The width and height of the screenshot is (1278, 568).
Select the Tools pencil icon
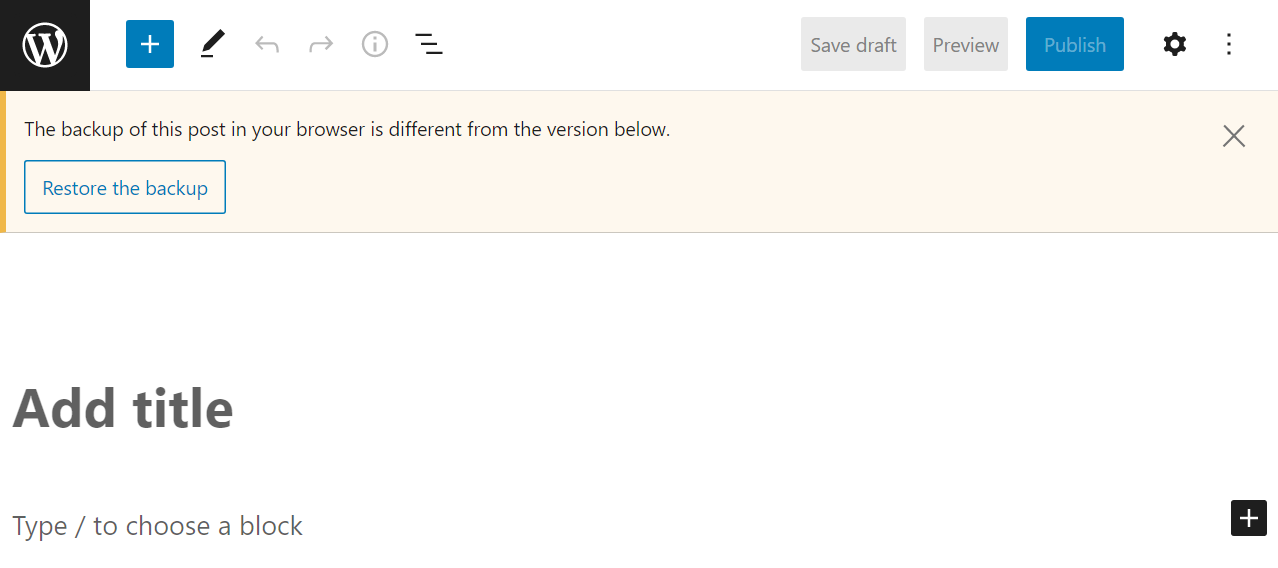(212, 44)
